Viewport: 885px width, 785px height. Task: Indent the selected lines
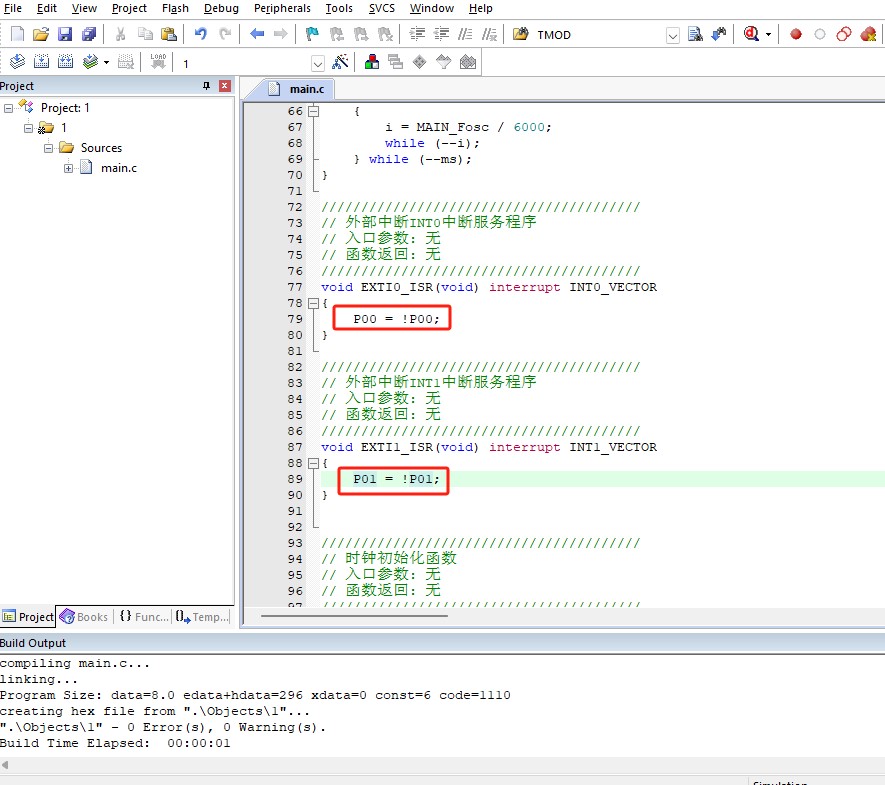coord(417,34)
